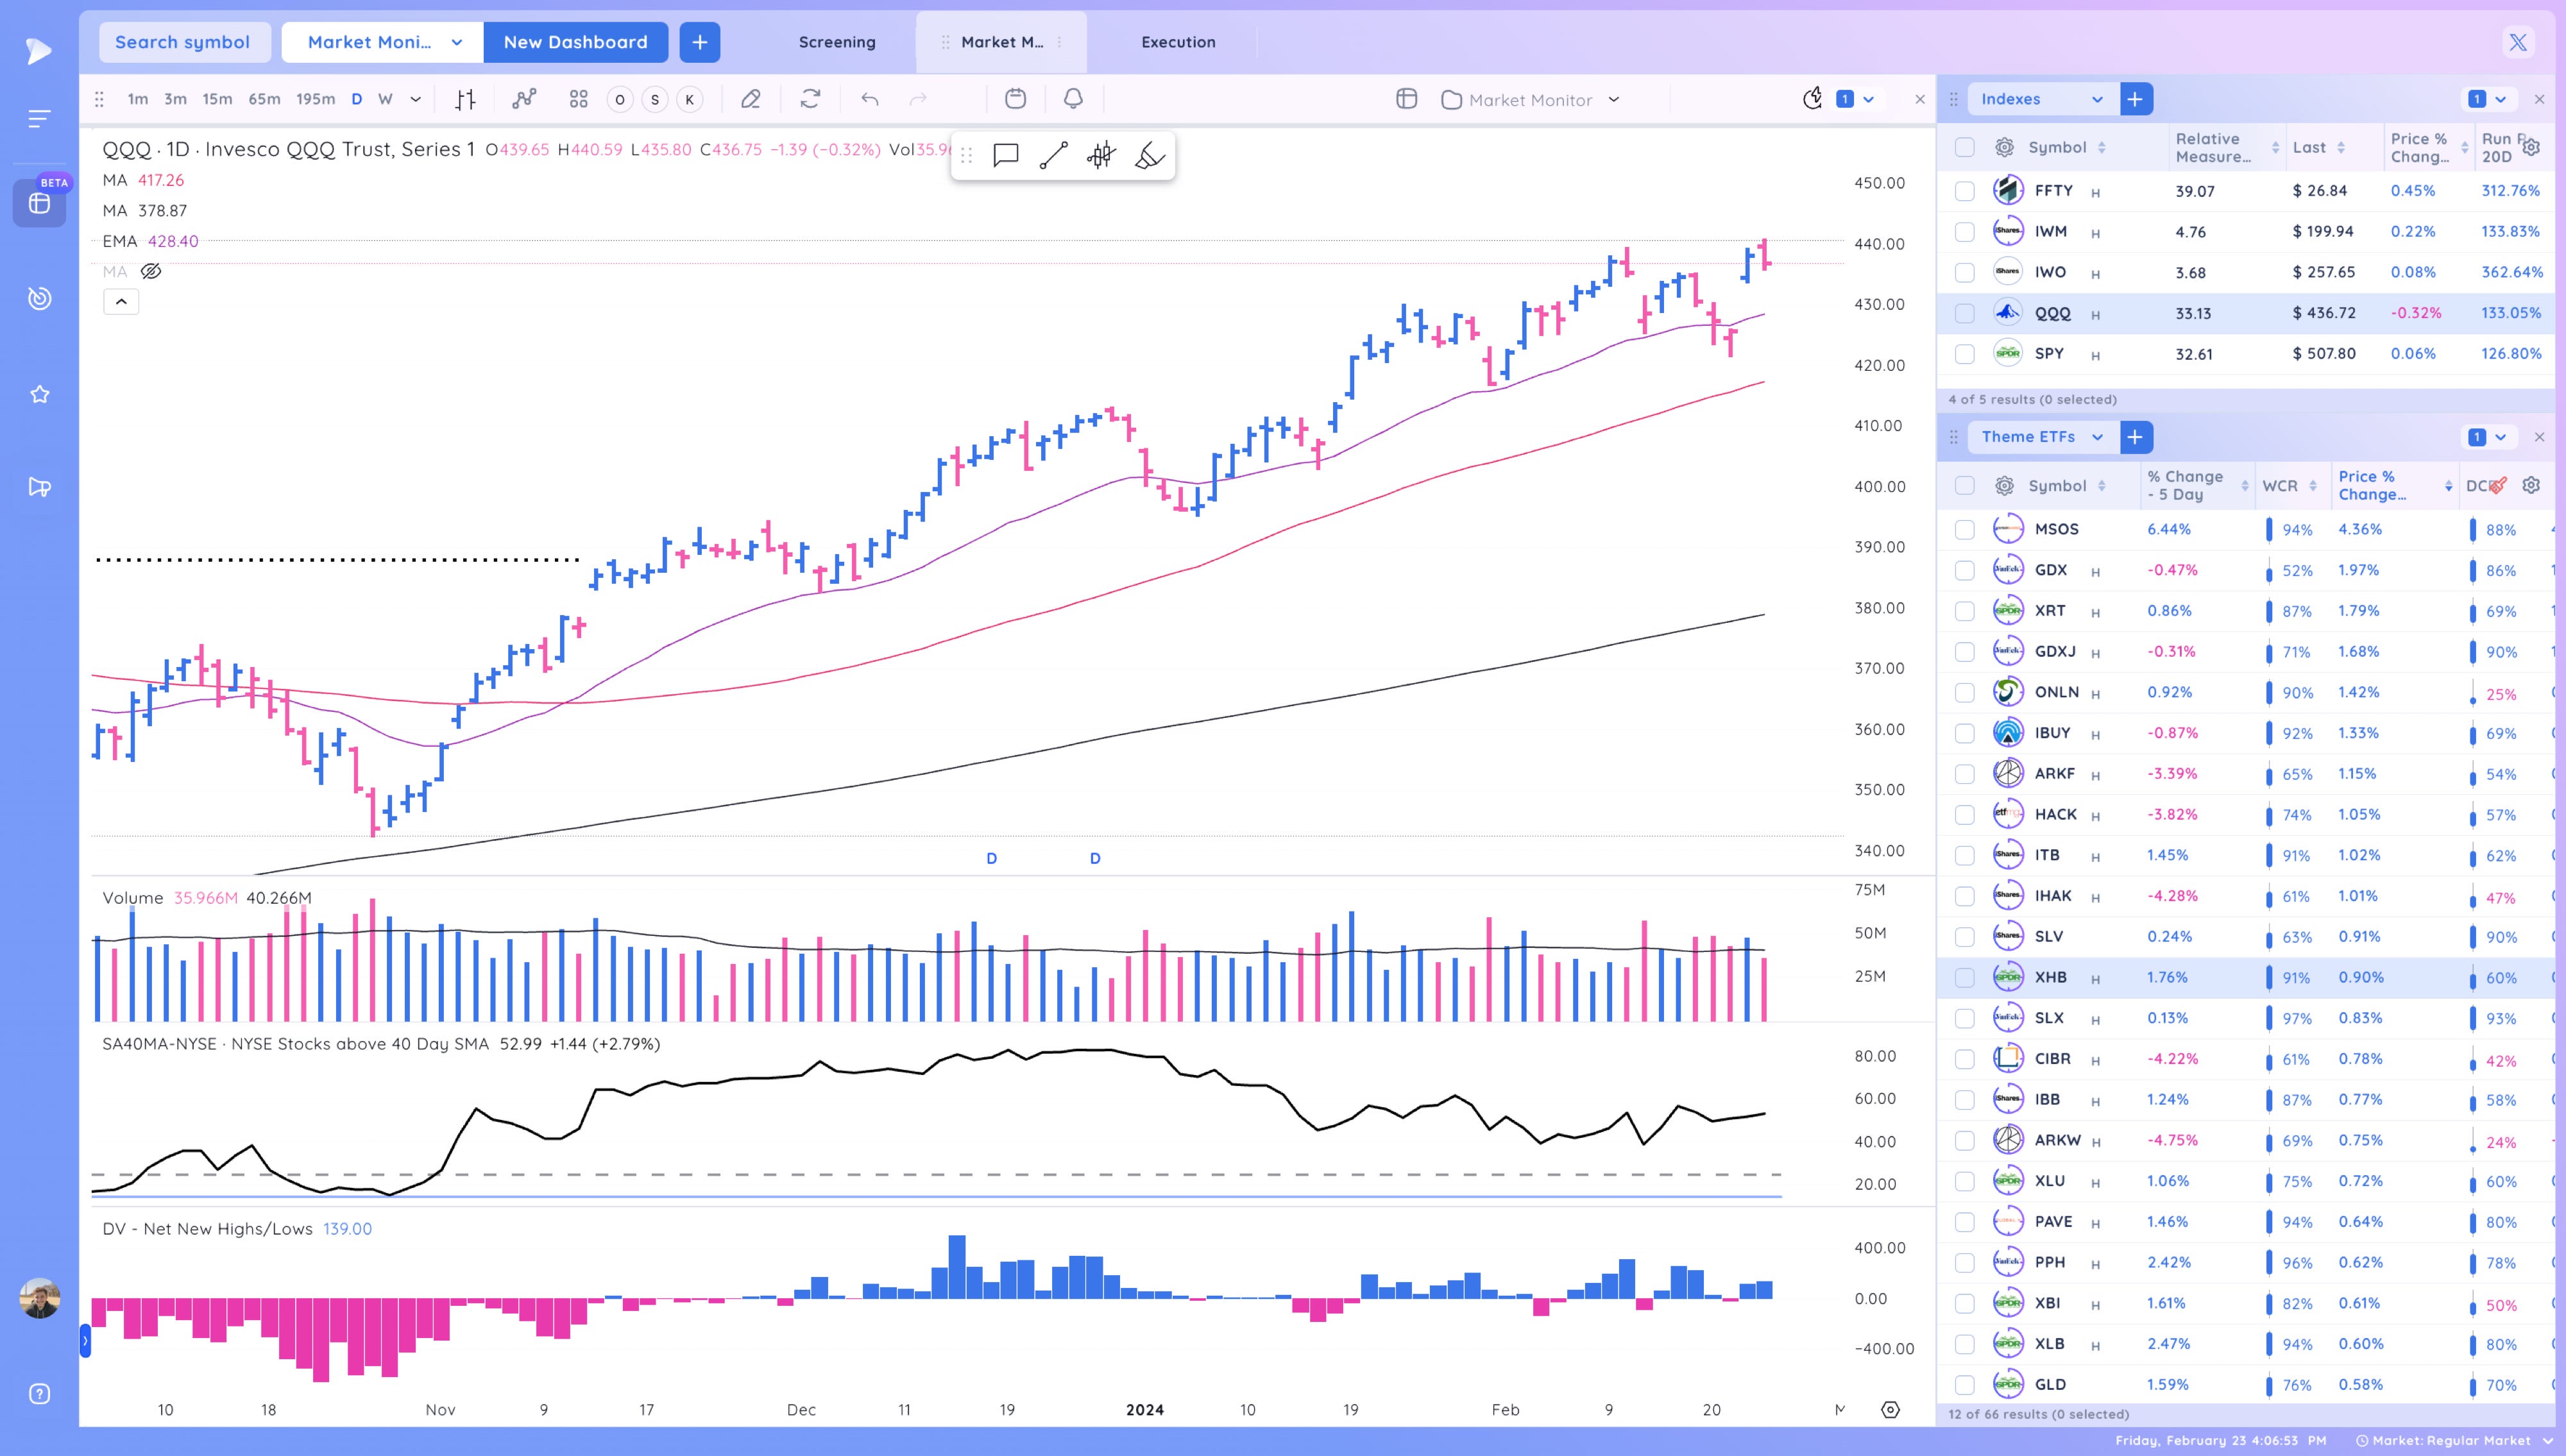Open the indicators icon in chart toolbar

pos(524,99)
